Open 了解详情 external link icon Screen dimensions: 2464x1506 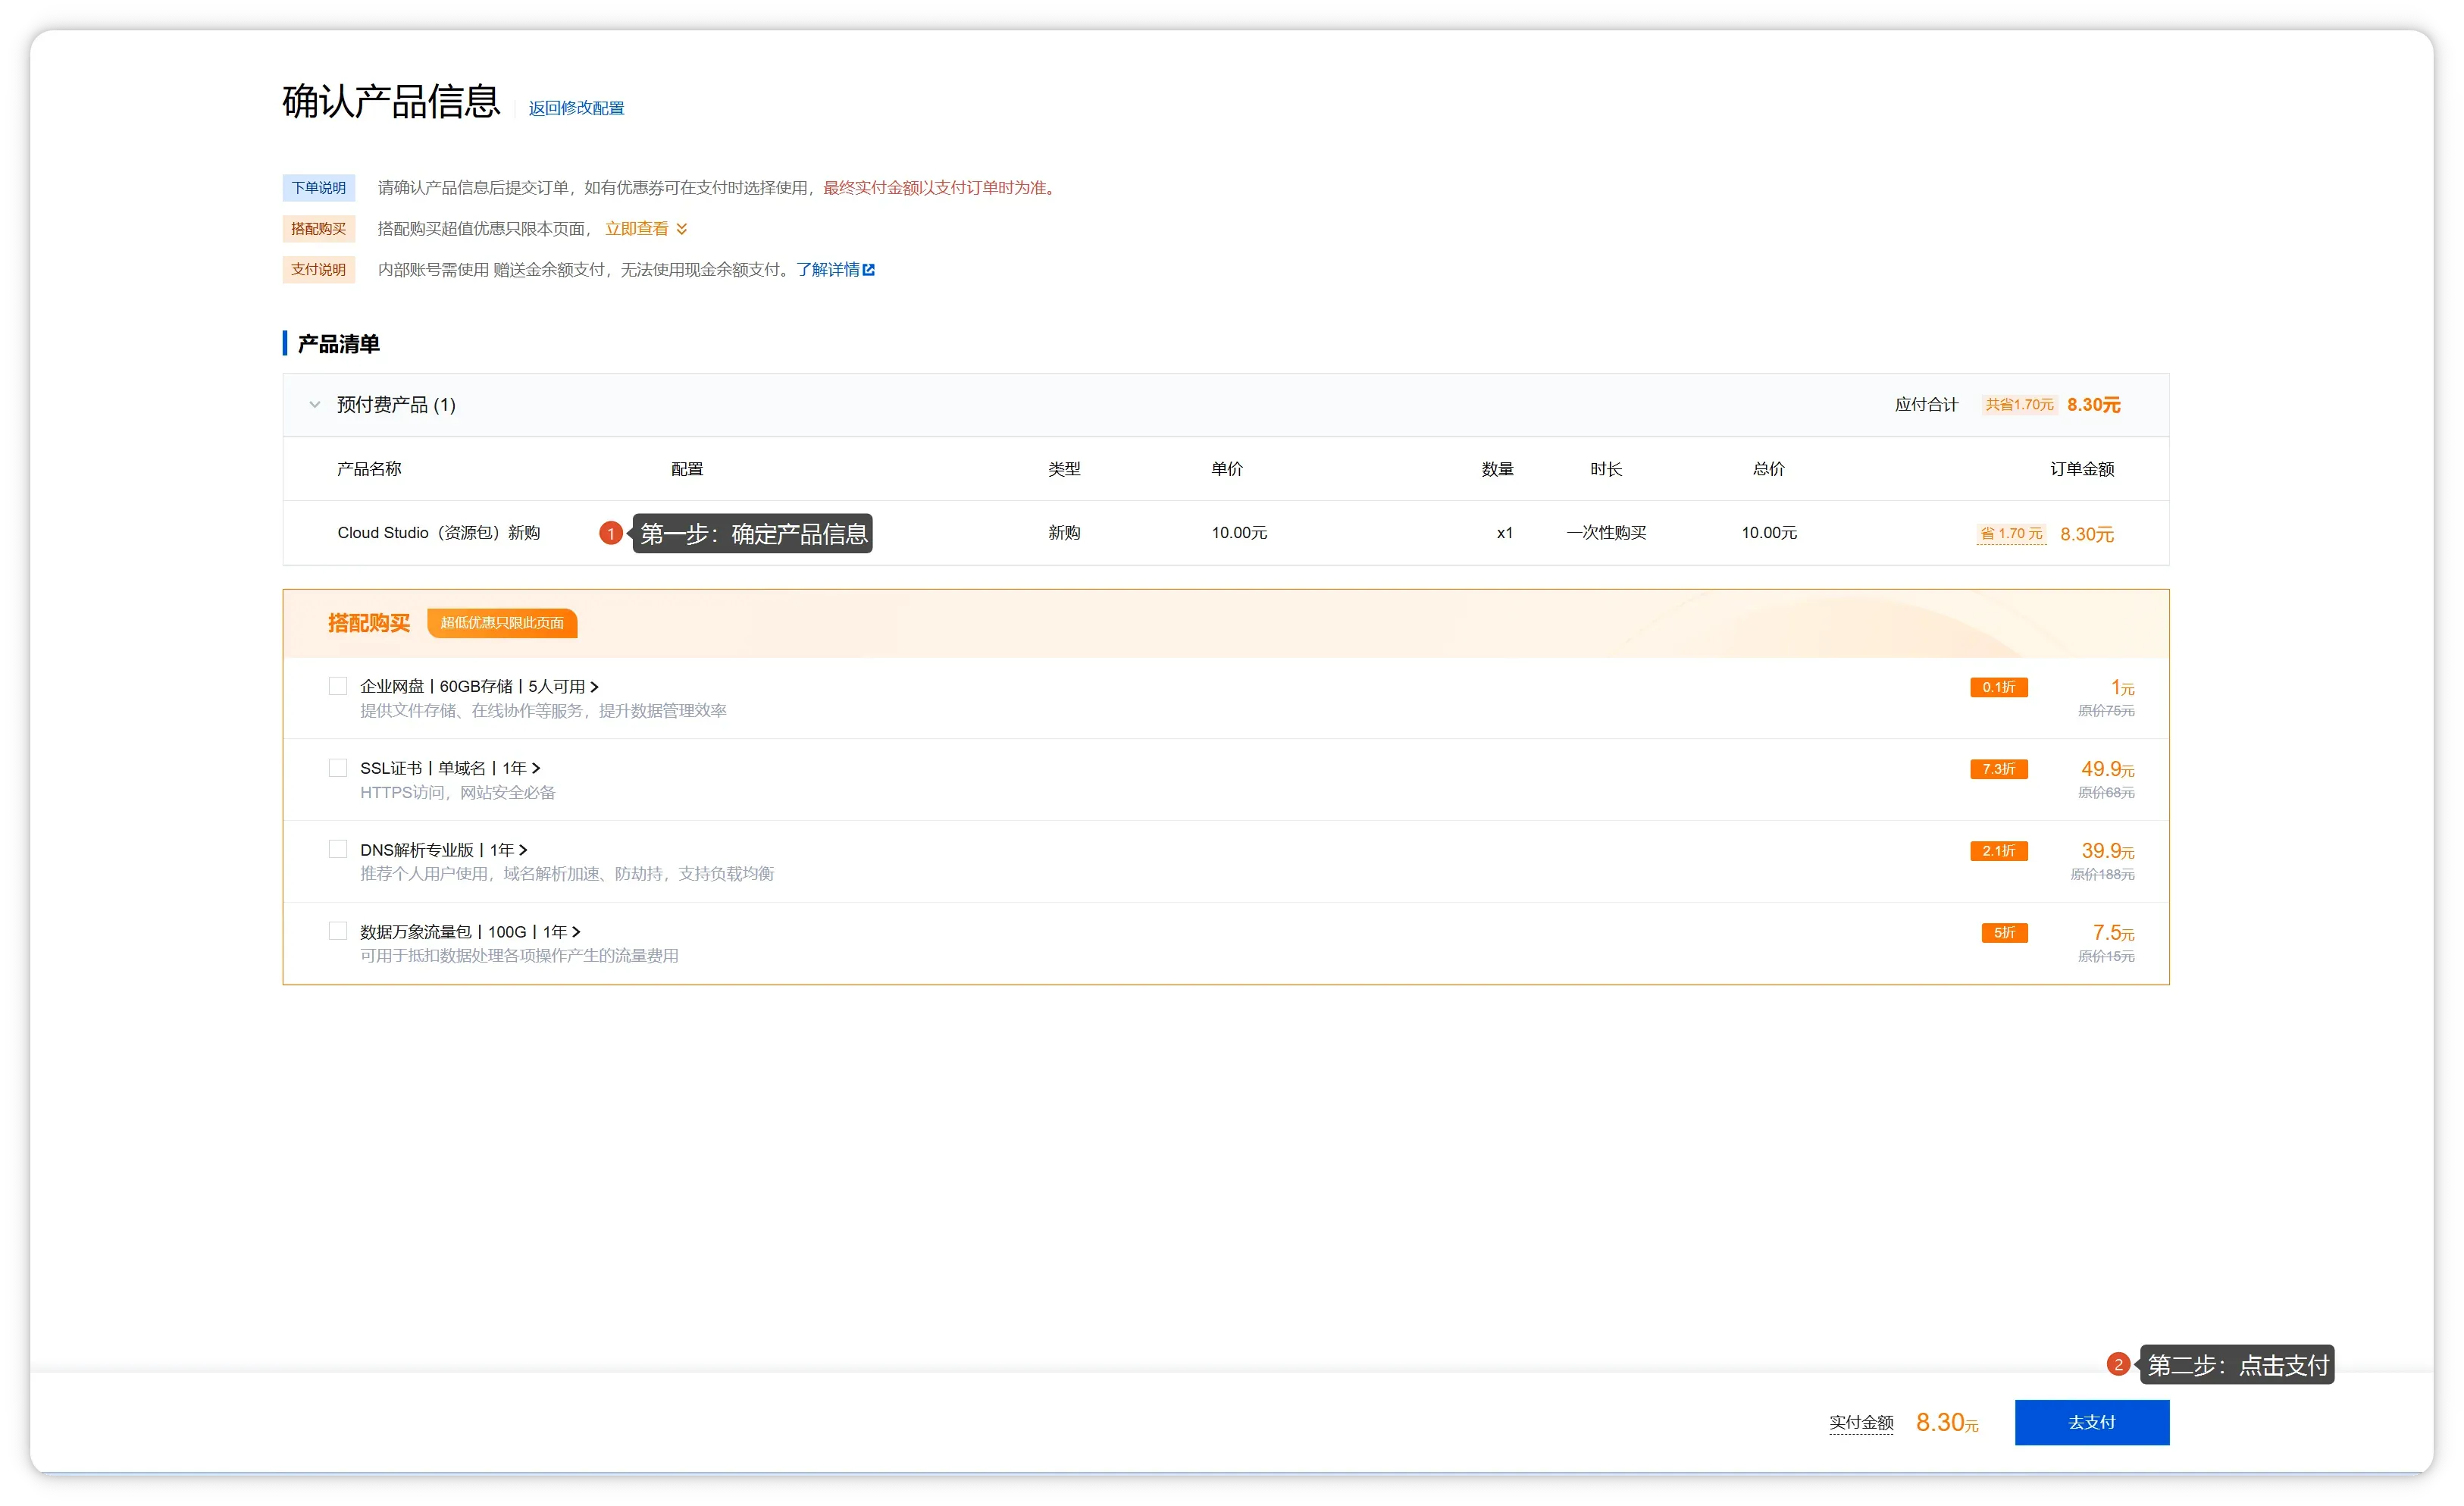[868, 270]
